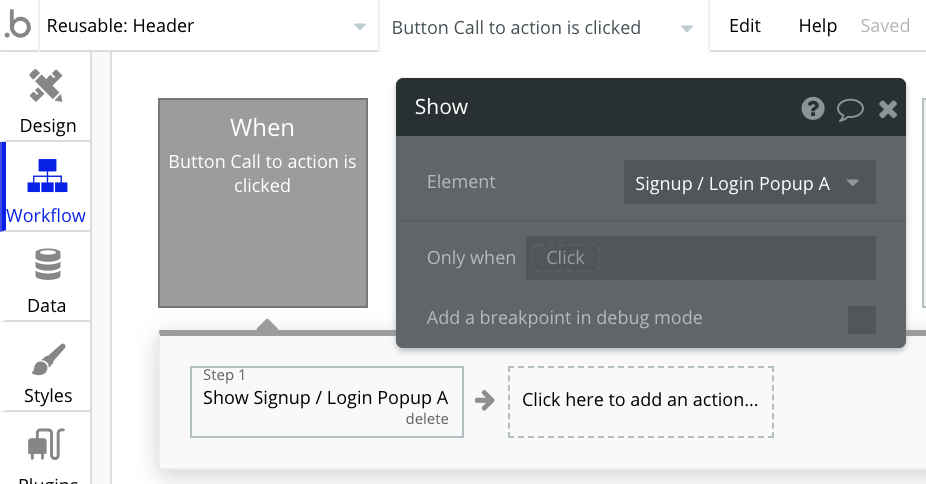Open the Plugins tab
Viewport: 926px width, 484px height.
pyautogui.click(x=47, y=455)
